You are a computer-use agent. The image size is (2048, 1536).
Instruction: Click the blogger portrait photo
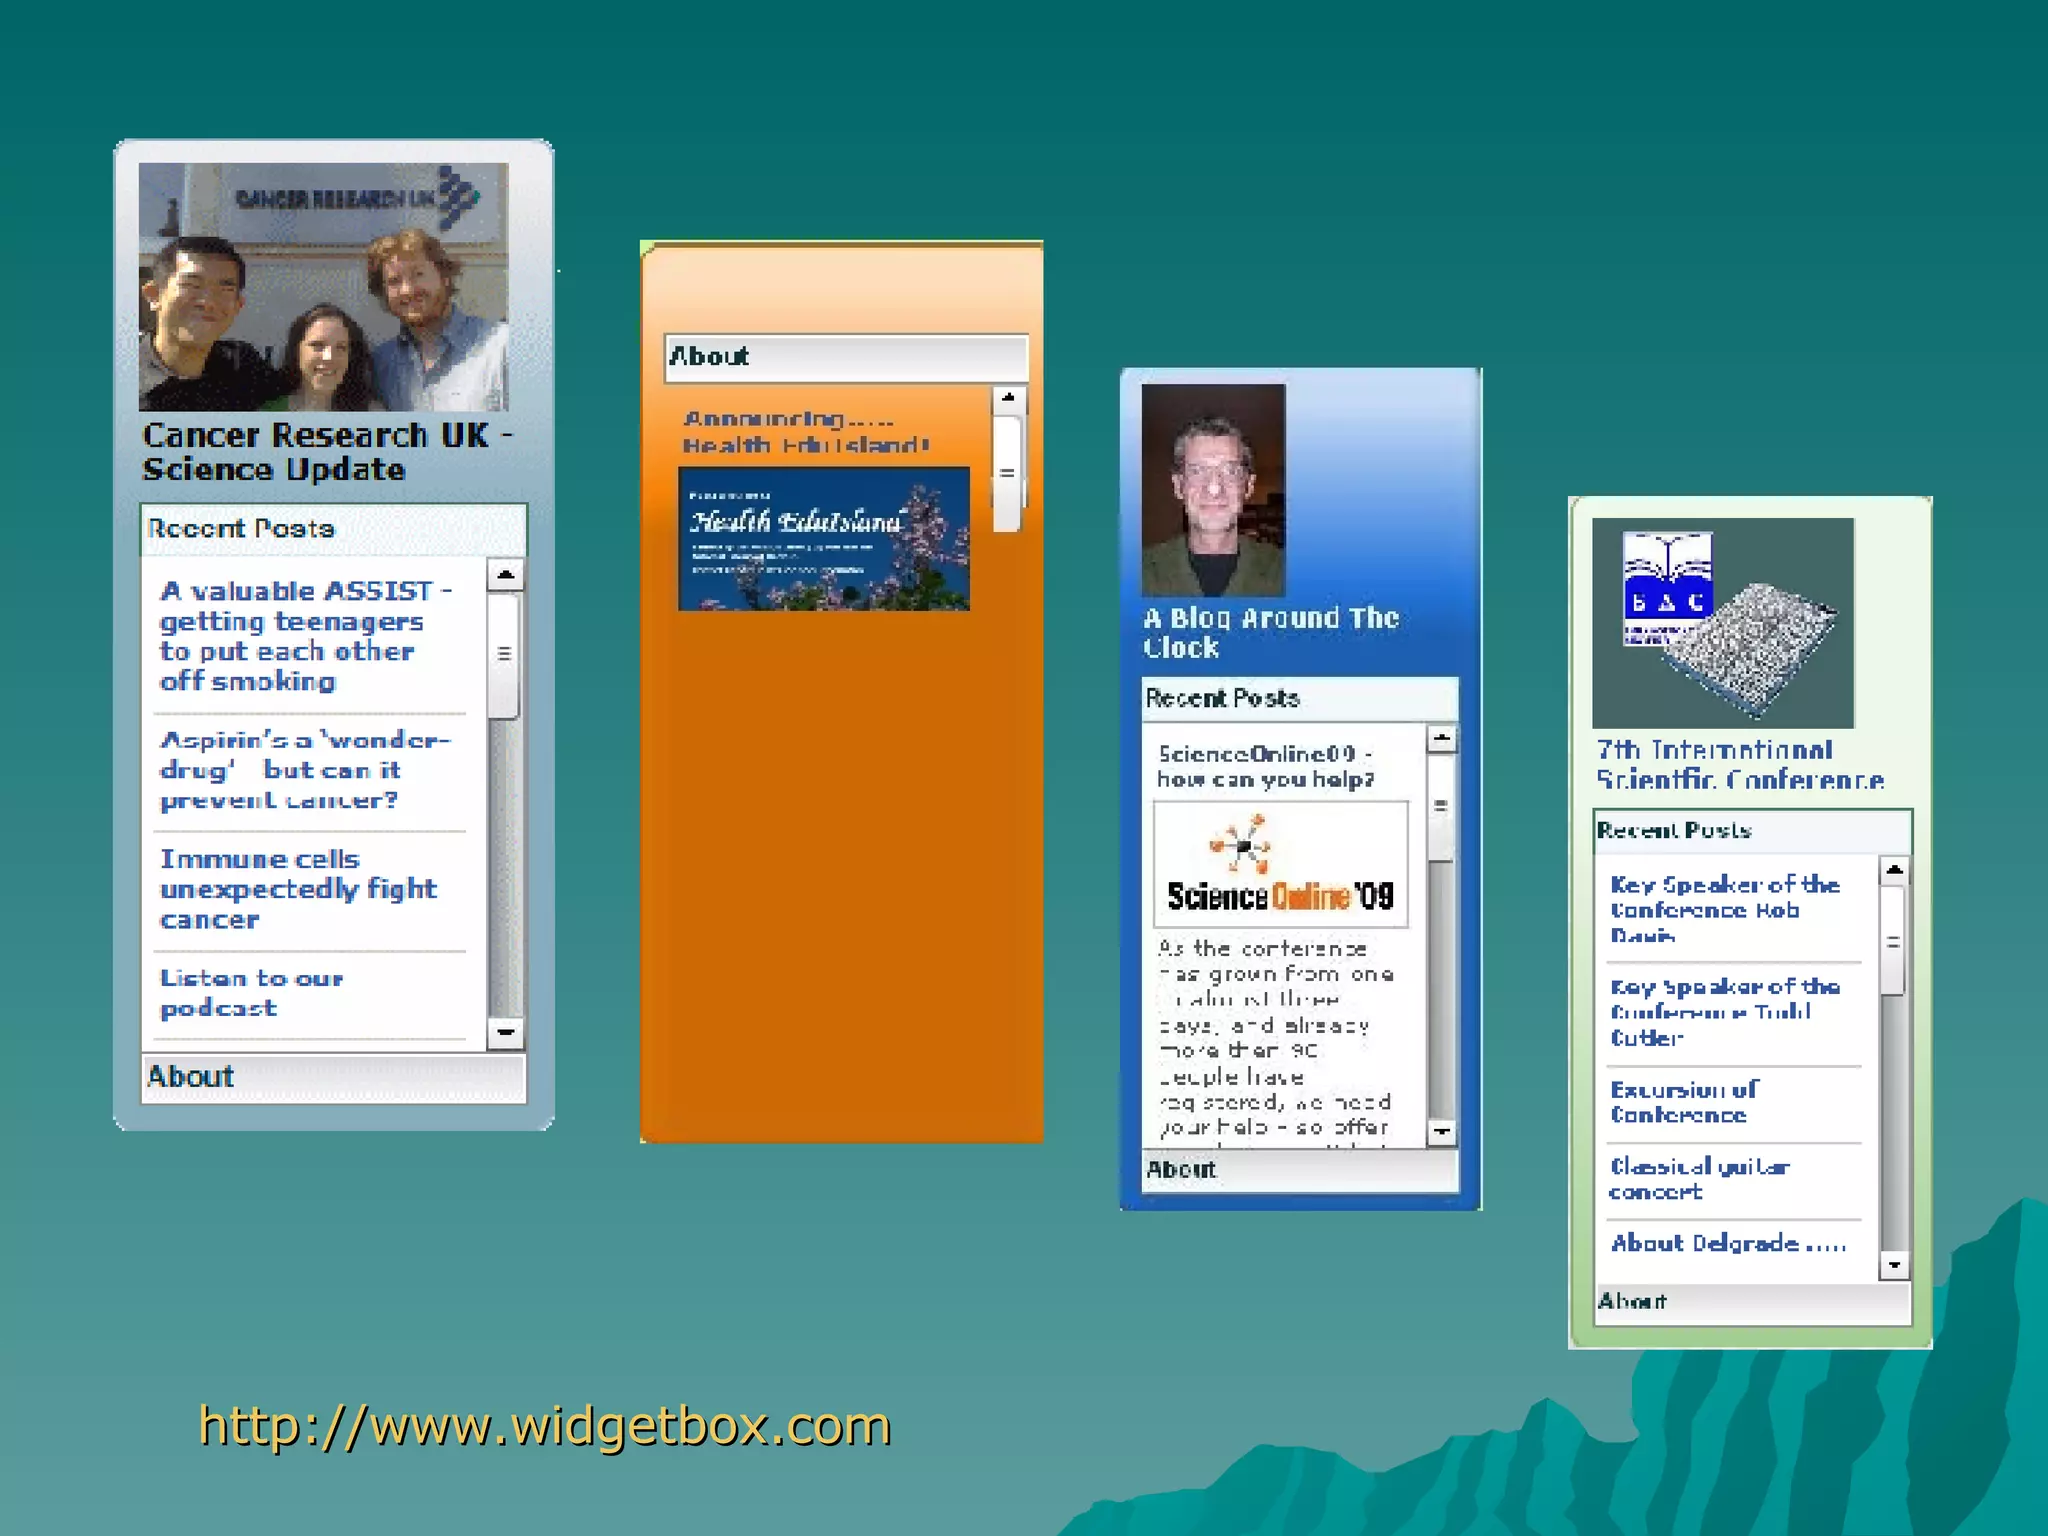click(1213, 490)
